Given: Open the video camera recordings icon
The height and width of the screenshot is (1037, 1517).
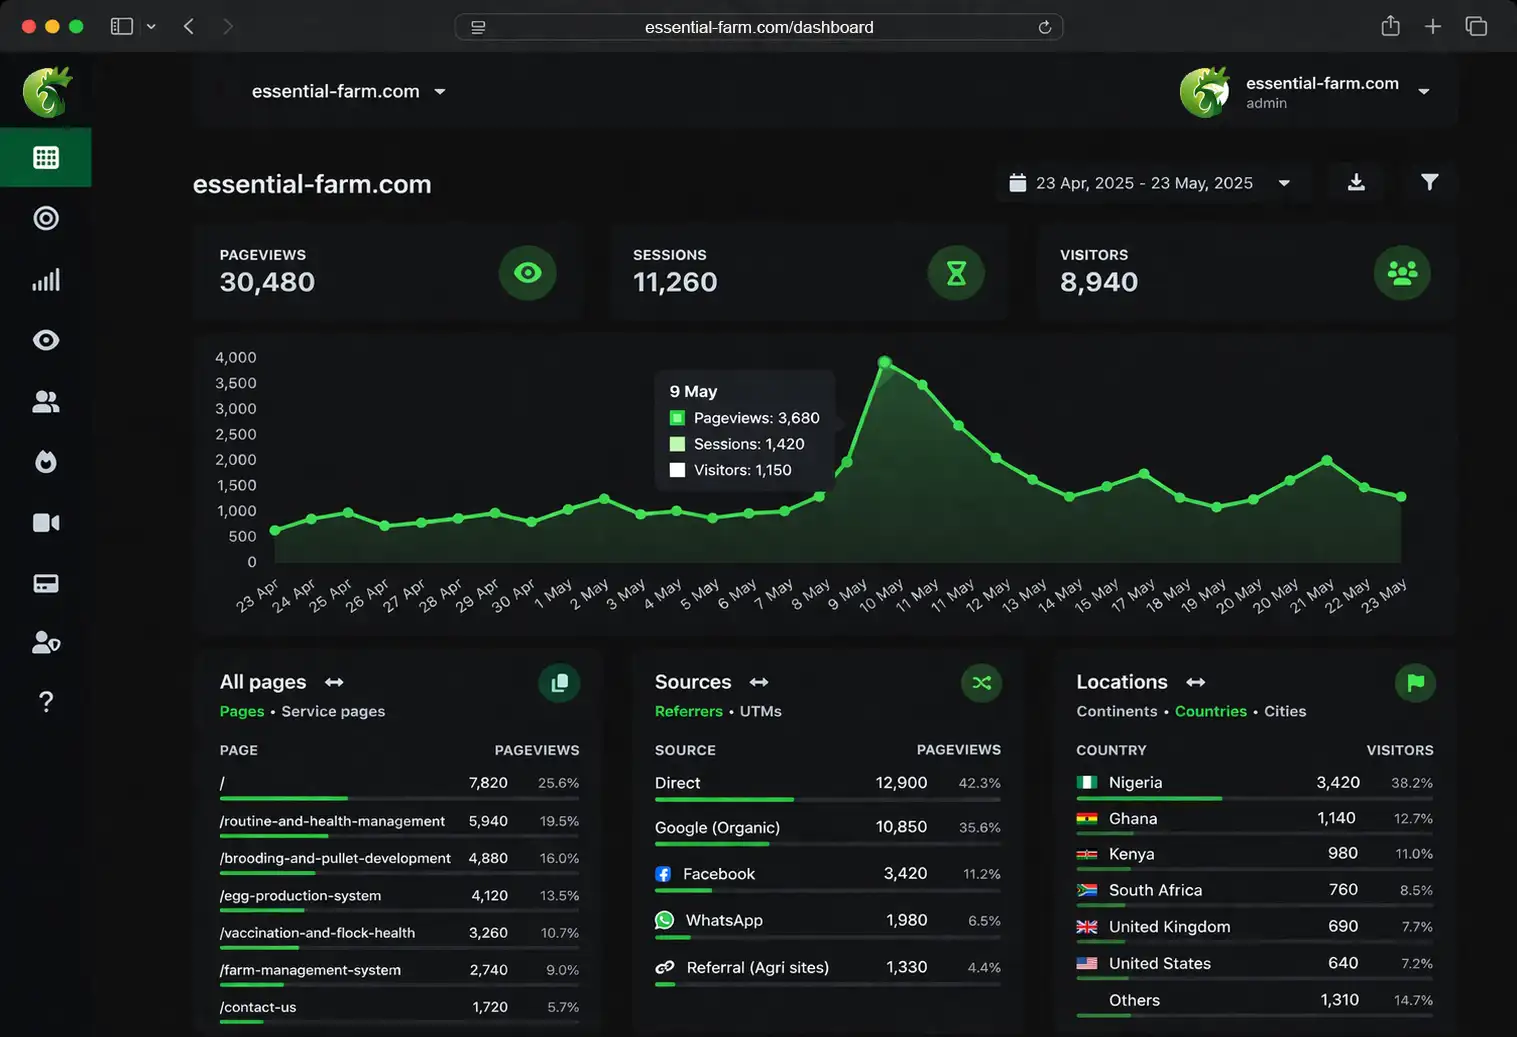Looking at the screenshot, I should tap(46, 523).
